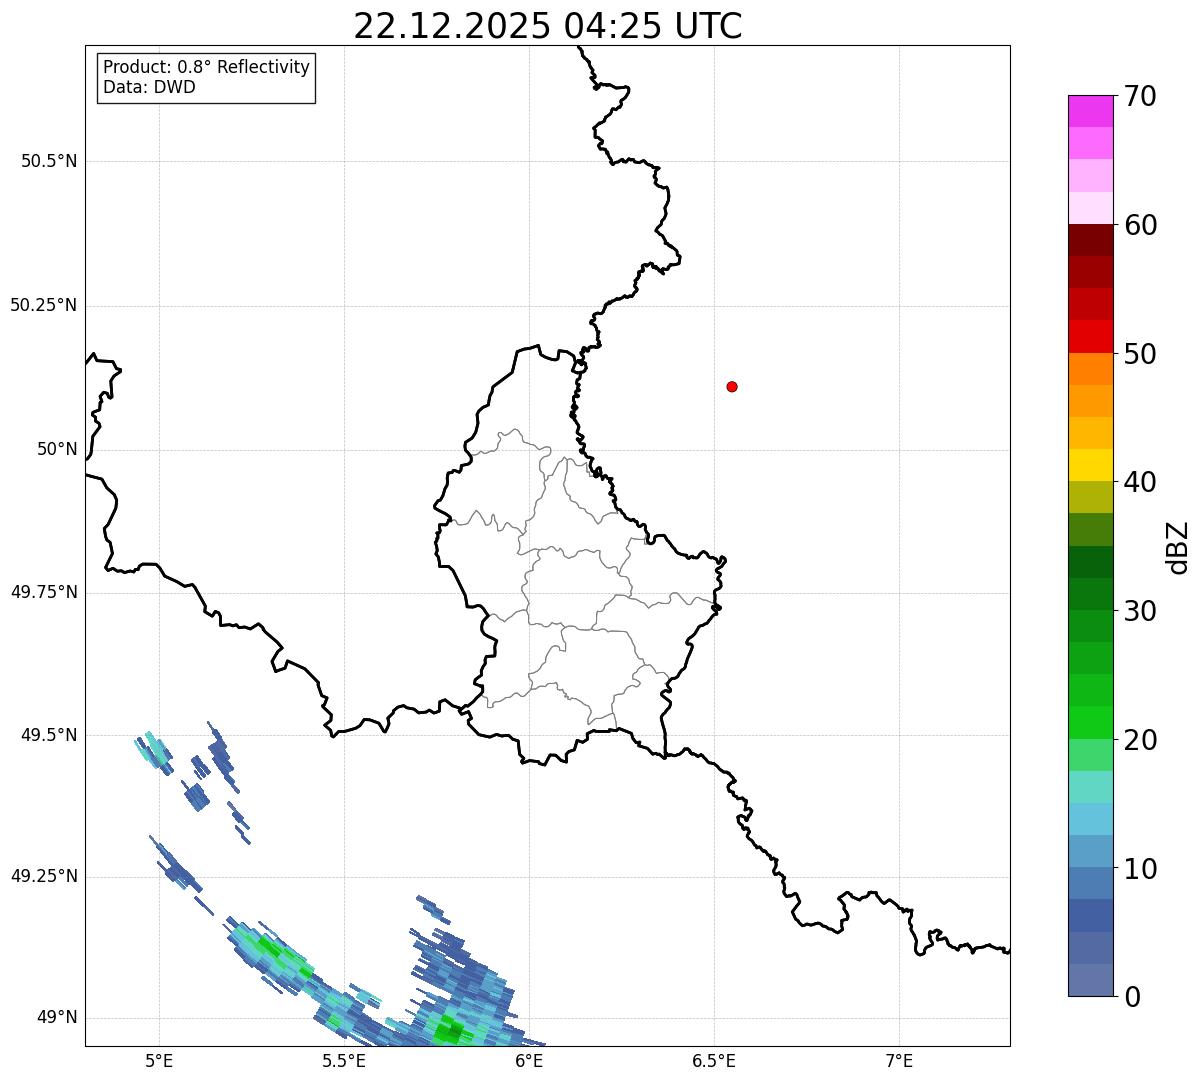Pick the yellow colorbar segment above 40
Image resolution: width=1202 pixels, height=1081 pixels.
pyautogui.click(x=1090, y=465)
